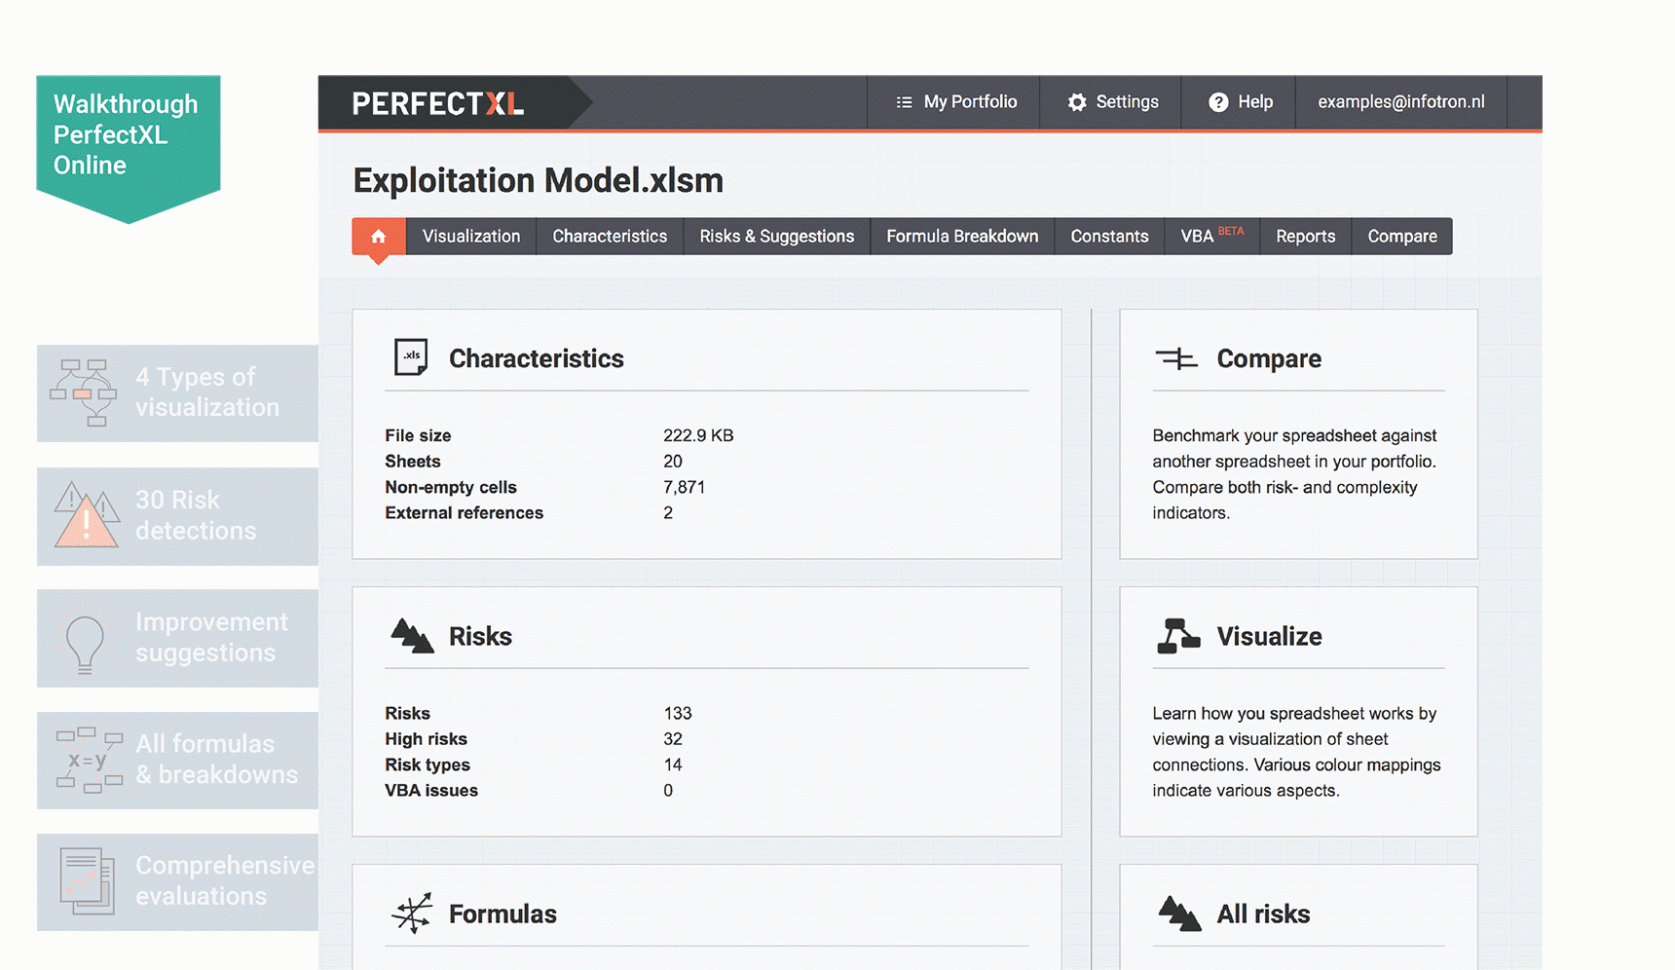Click the Compare panel icon
The image size is (1675, 970).
coord(1176,359)
